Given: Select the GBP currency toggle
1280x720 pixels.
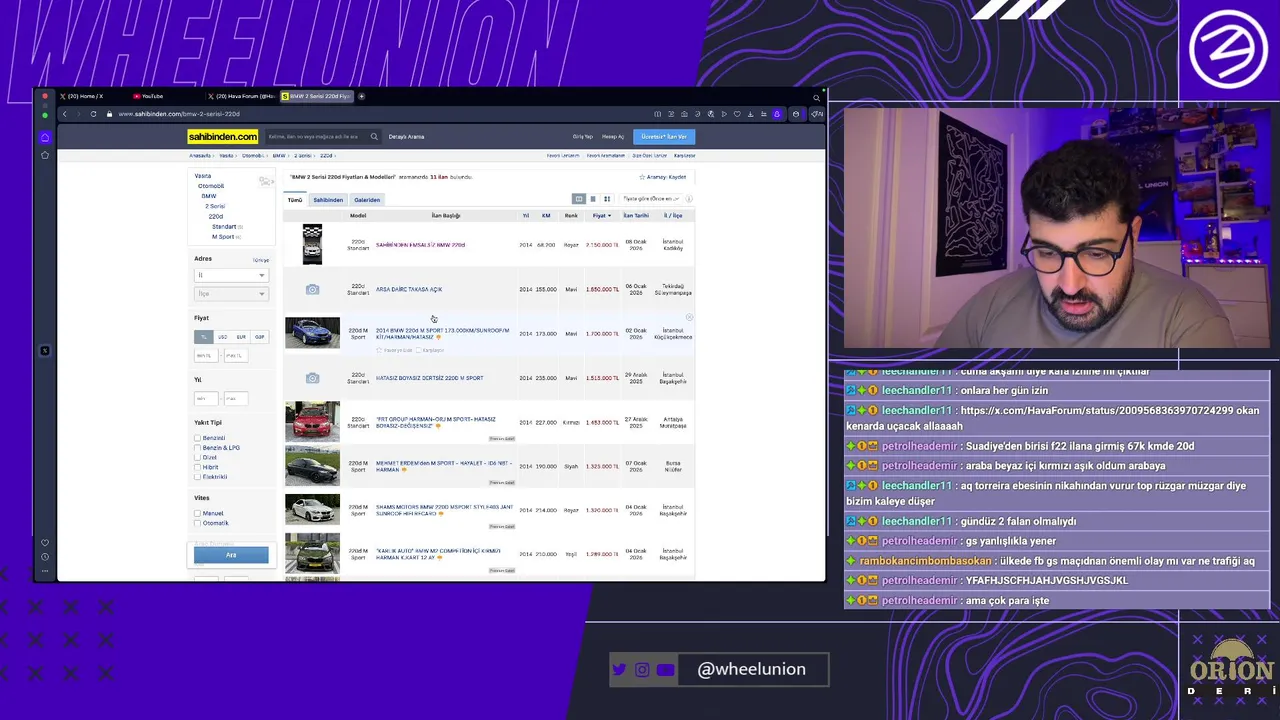Looking at the screenshot, I should (259, 337).
